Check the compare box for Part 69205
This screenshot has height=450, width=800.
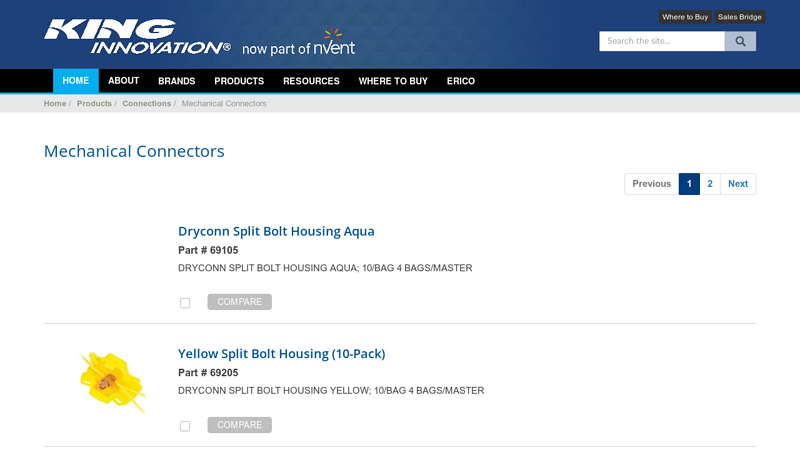[x=185, y=426]
